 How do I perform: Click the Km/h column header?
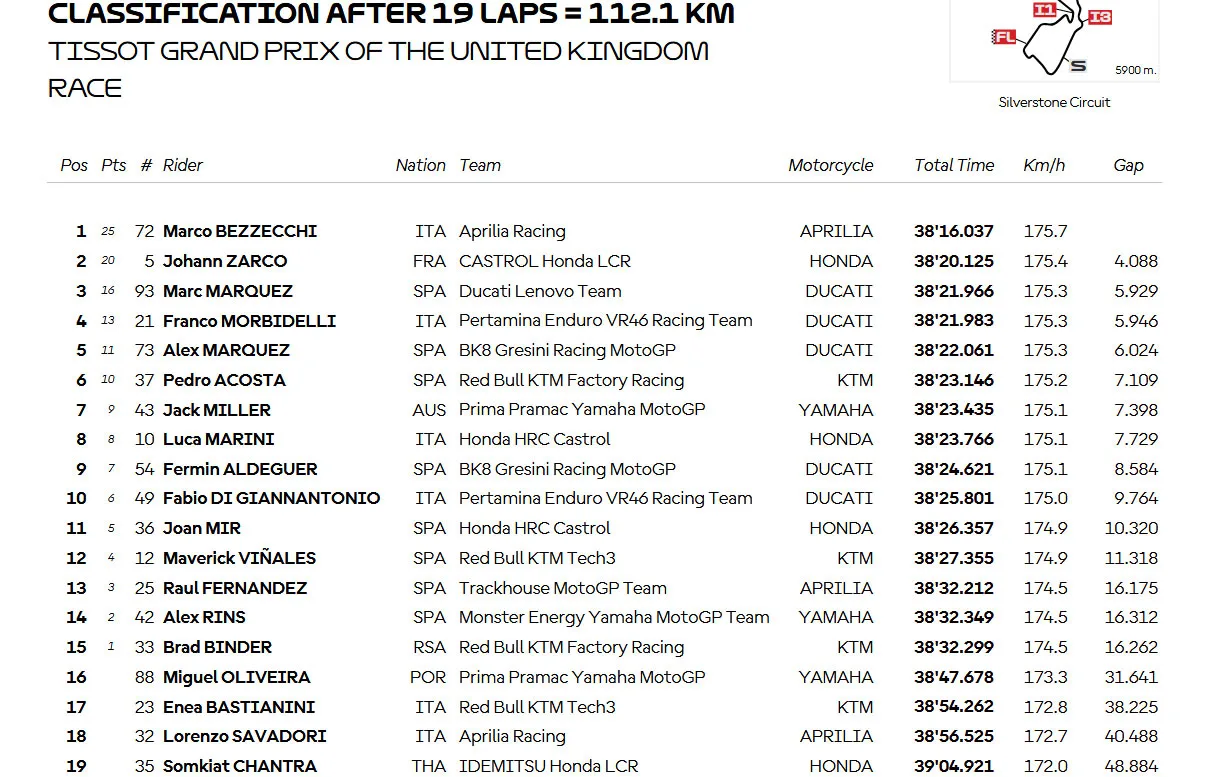point(1044,165)
